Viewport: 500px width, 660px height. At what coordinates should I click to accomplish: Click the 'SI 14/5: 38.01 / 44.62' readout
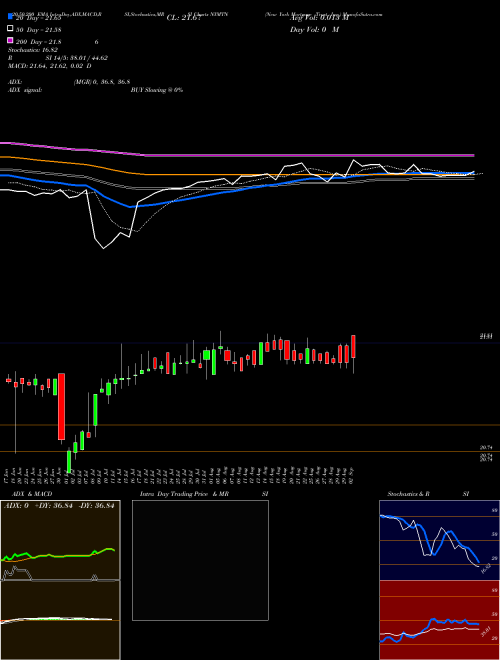click(x=77, y=58)
